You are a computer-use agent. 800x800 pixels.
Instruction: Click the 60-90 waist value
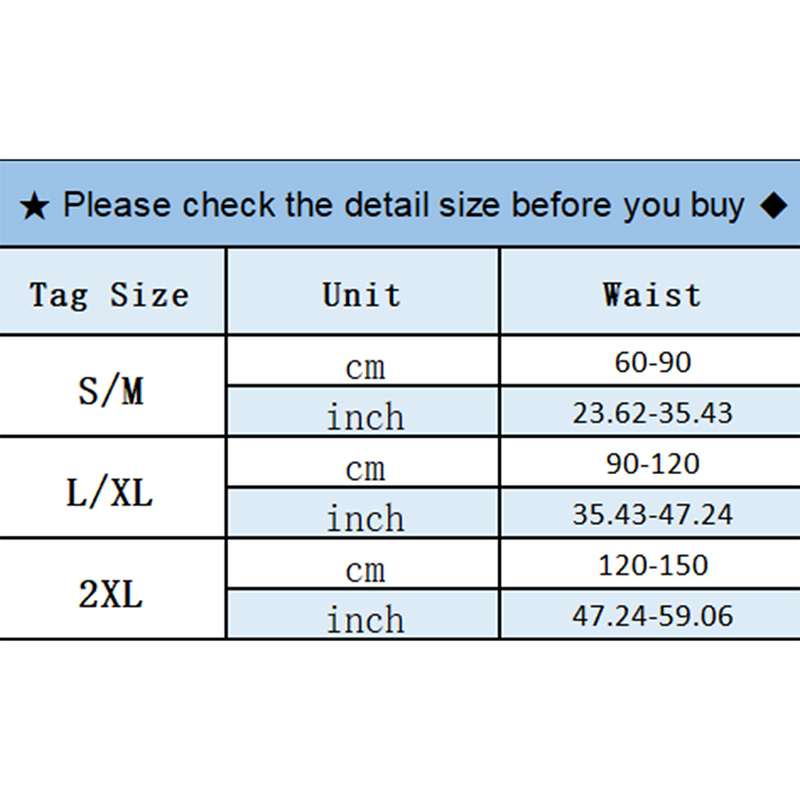652,362
